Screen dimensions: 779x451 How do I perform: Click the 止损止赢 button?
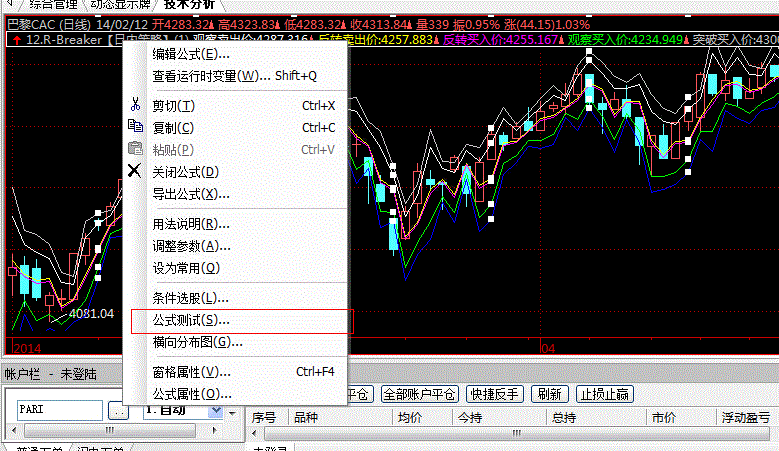pos(605,394)
